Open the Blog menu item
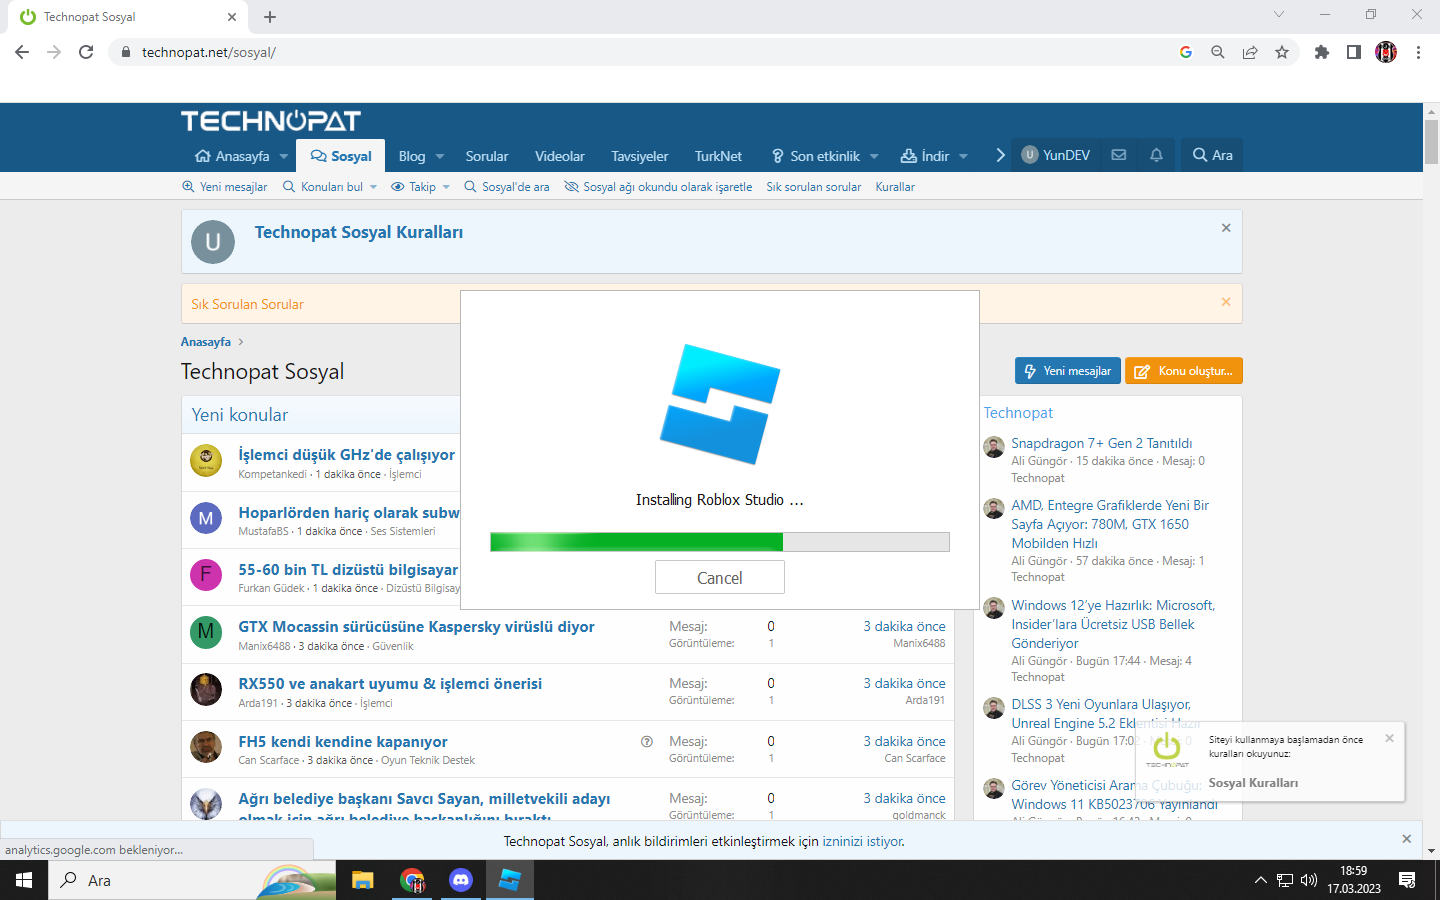1440x900 pixels. coord(412,156)
